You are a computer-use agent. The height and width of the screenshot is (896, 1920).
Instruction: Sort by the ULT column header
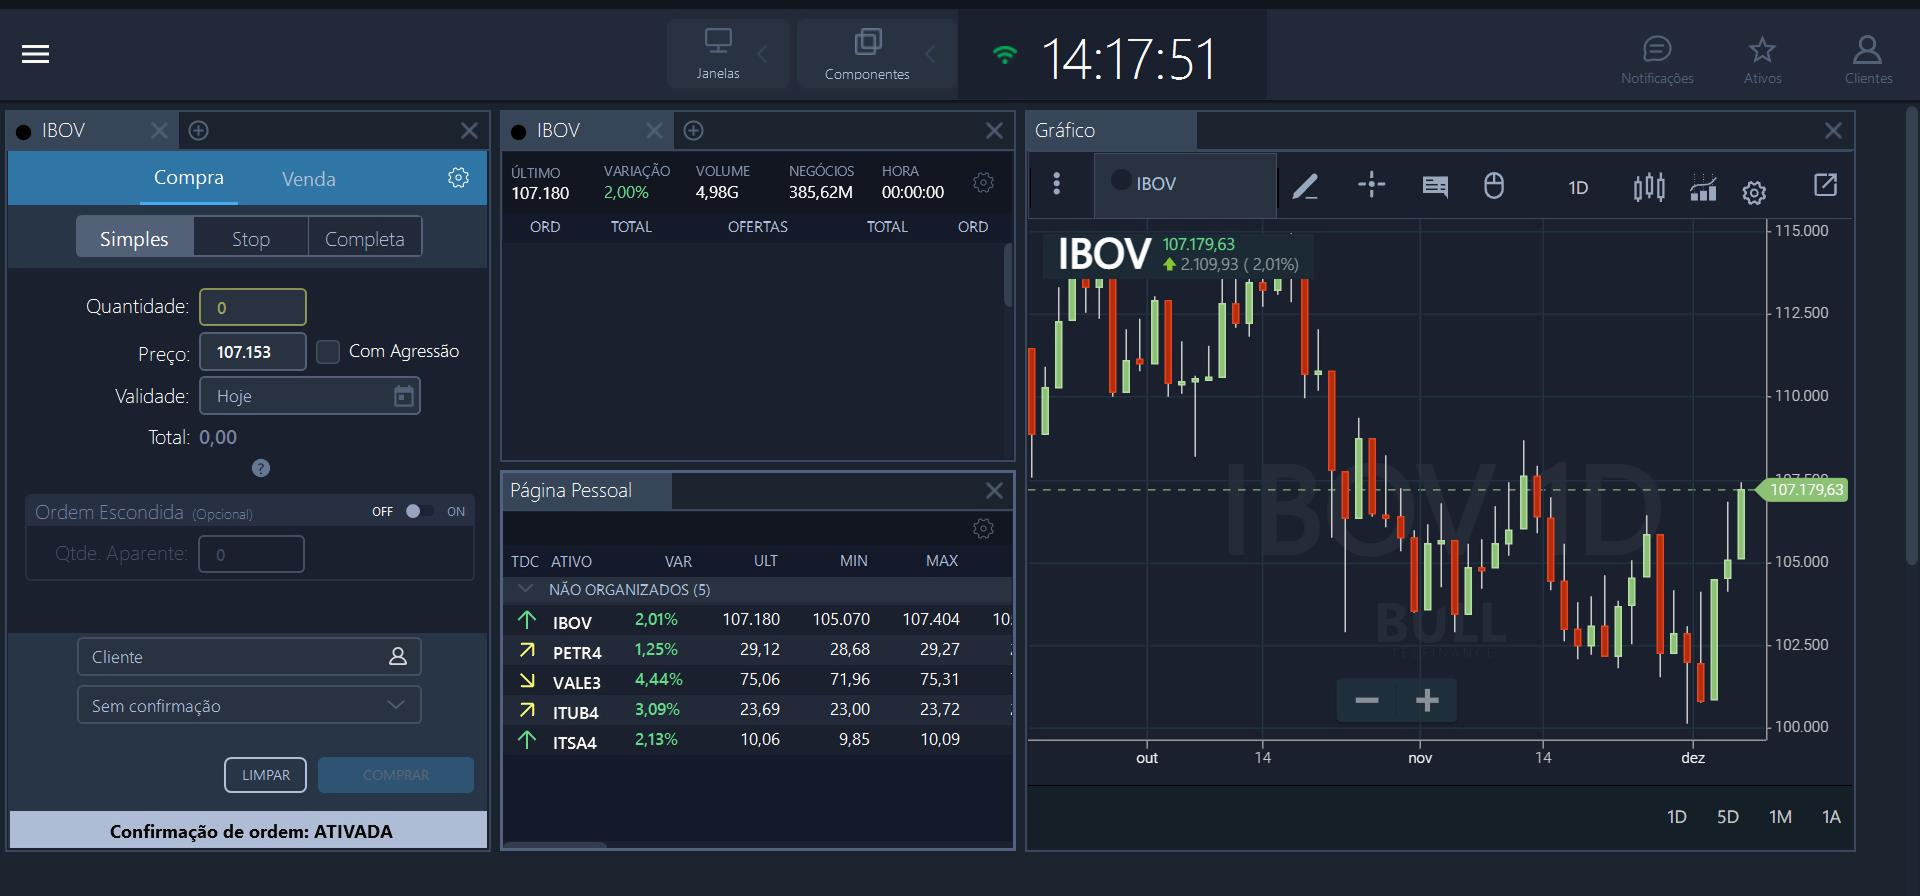(766, 561)
